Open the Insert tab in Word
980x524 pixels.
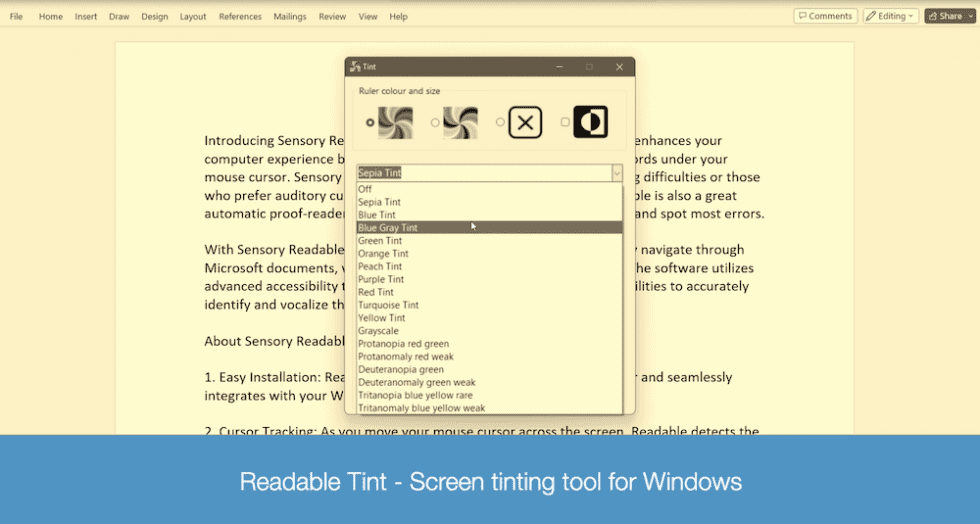point(86,16)
